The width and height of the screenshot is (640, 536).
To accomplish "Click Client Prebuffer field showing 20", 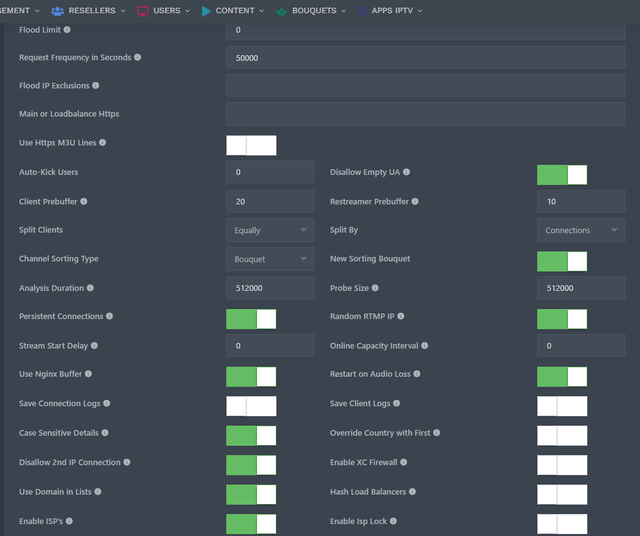I will [270, 201].
